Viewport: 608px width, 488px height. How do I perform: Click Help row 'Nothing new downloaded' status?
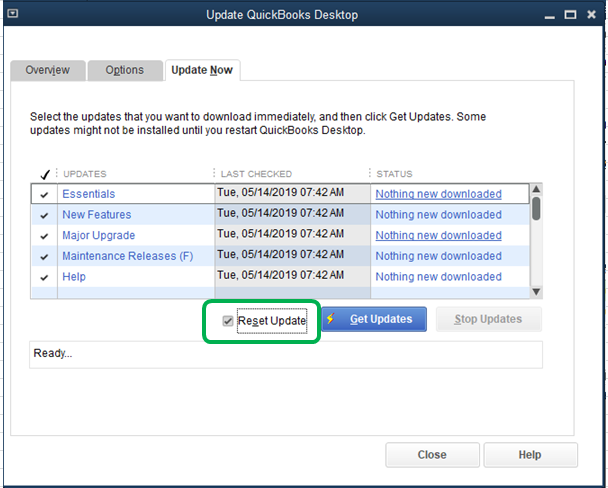point(439,276)
